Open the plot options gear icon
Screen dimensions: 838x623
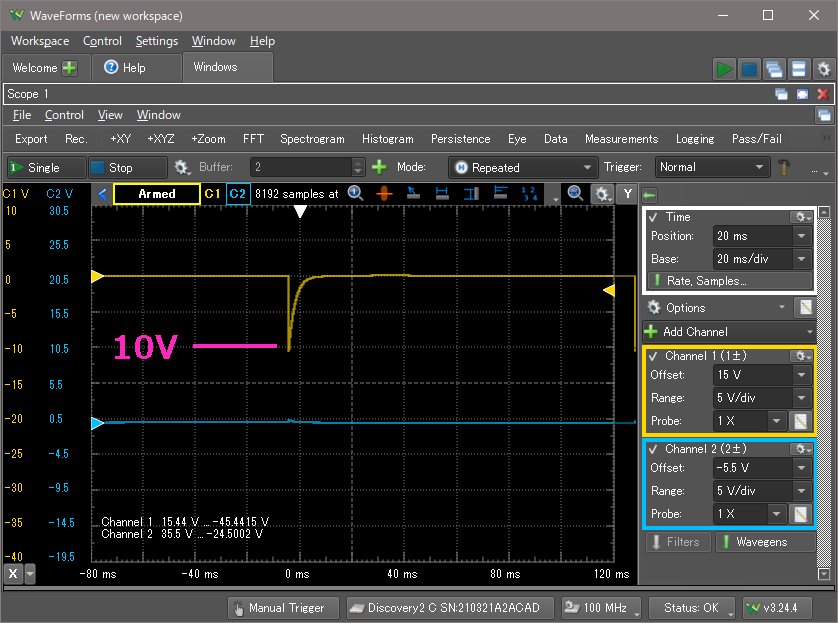(x=600, y=194)
